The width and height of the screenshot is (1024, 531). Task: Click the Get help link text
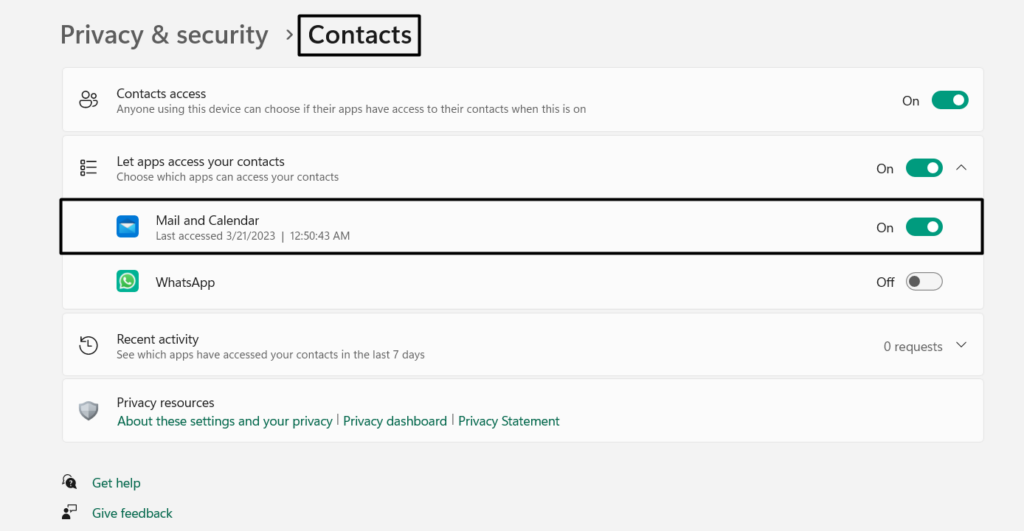(x=116, y=483)
